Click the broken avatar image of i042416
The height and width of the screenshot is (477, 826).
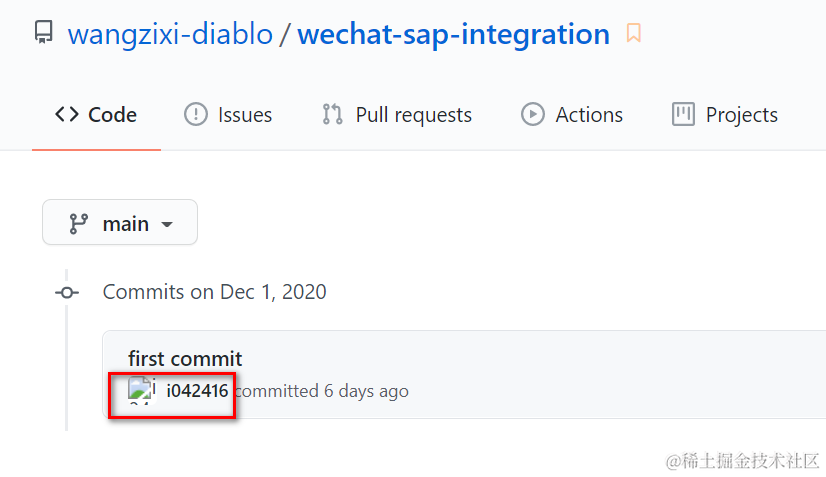tap(141, 390)
